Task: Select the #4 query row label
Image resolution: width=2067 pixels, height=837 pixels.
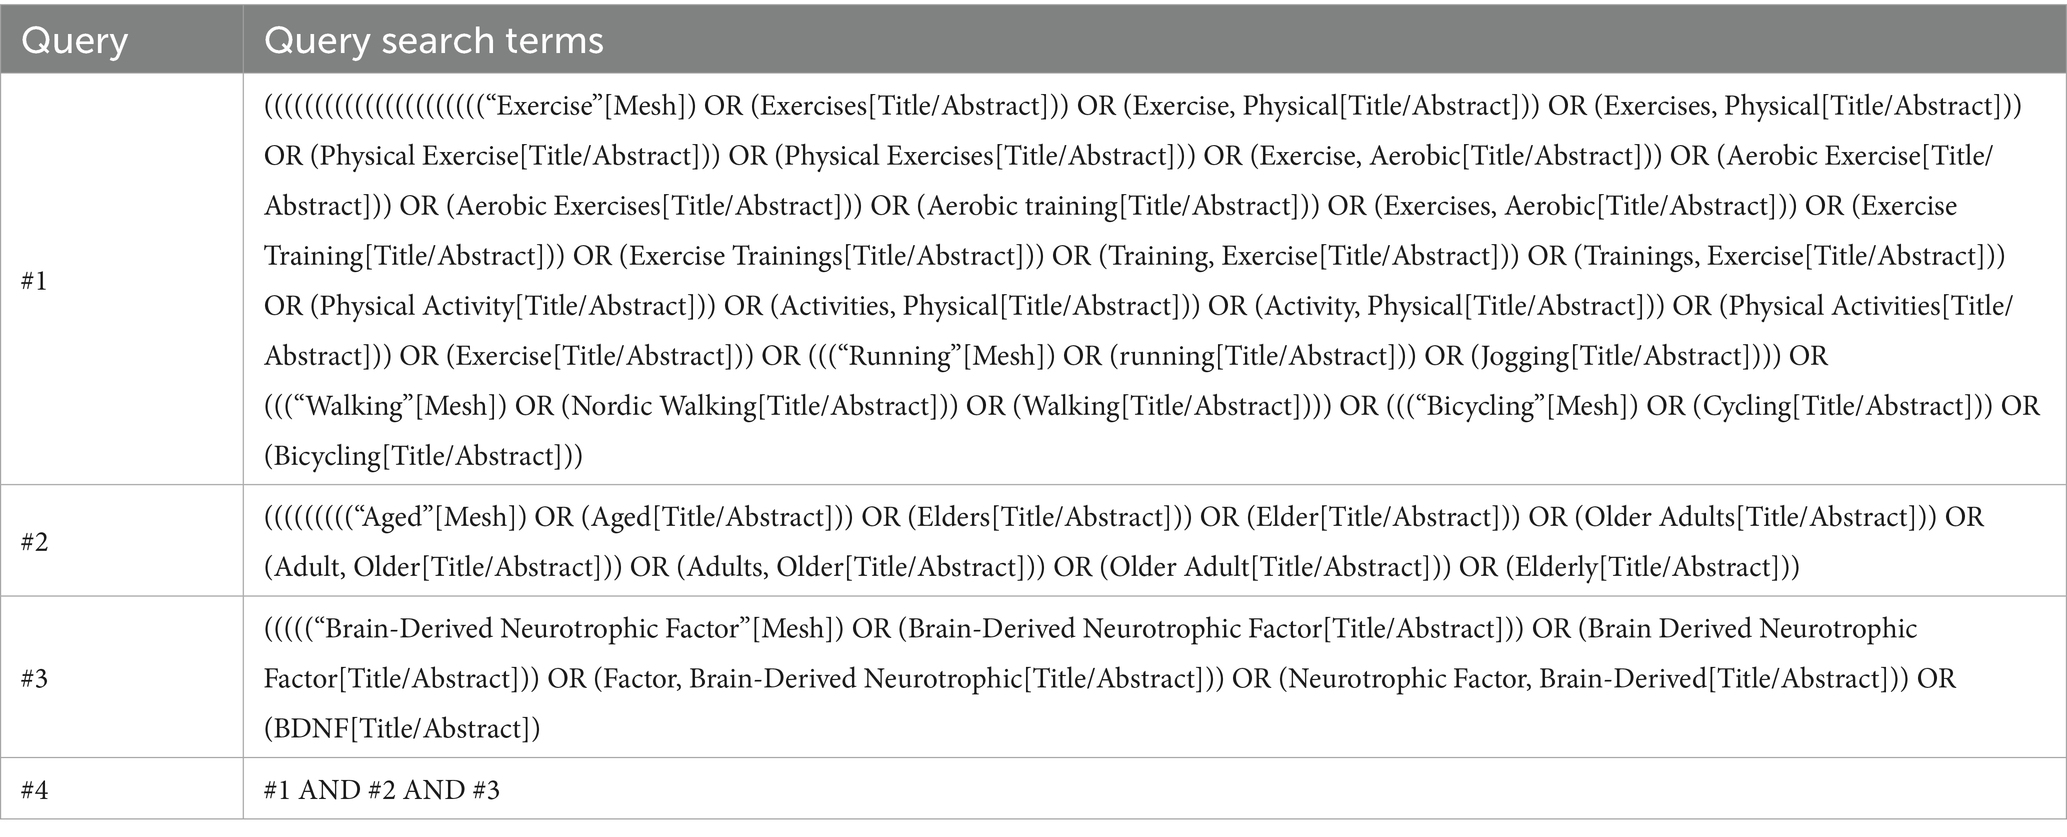Action: (35, 791)
